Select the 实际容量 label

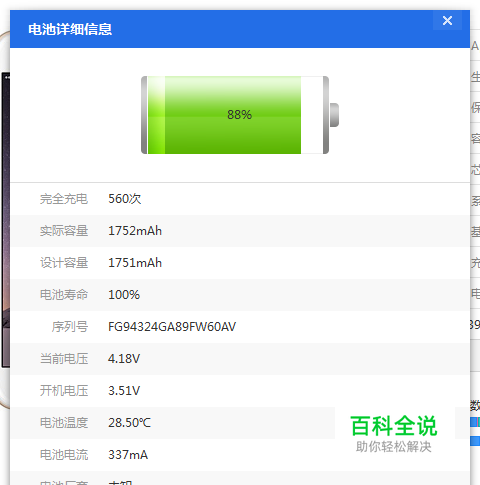click(64, 231)
